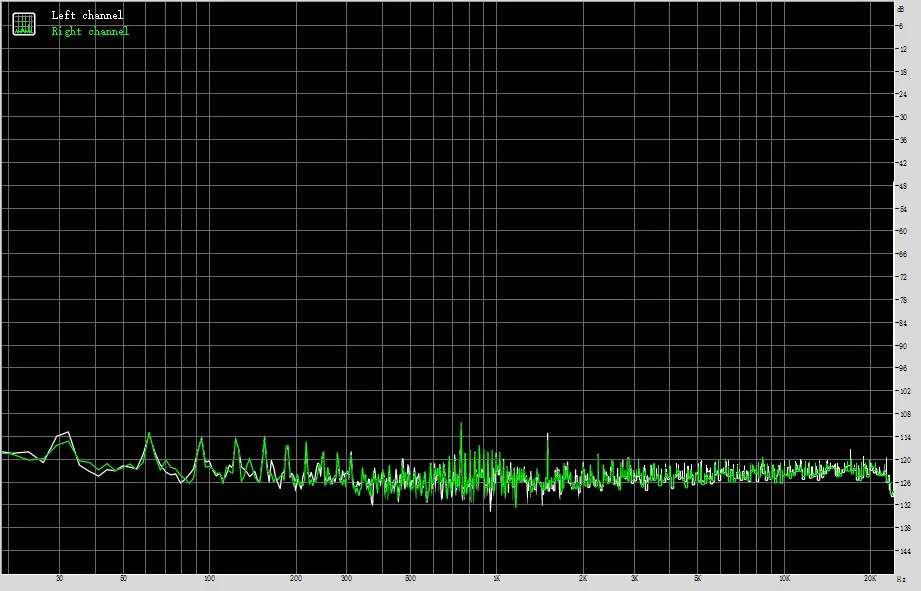Click the "200" frequency axis label
Image resolution: width=921 pixels, height=591 pixels.
pyautogui.click(x=296, y=579)
